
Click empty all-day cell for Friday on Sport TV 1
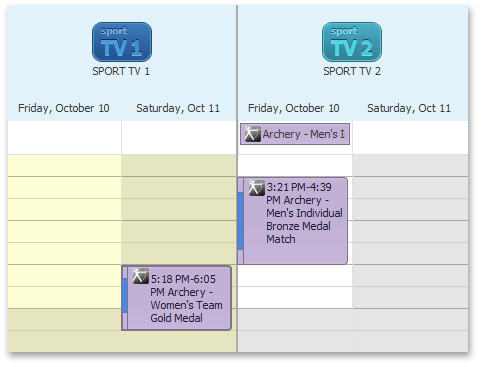(65, 137)
